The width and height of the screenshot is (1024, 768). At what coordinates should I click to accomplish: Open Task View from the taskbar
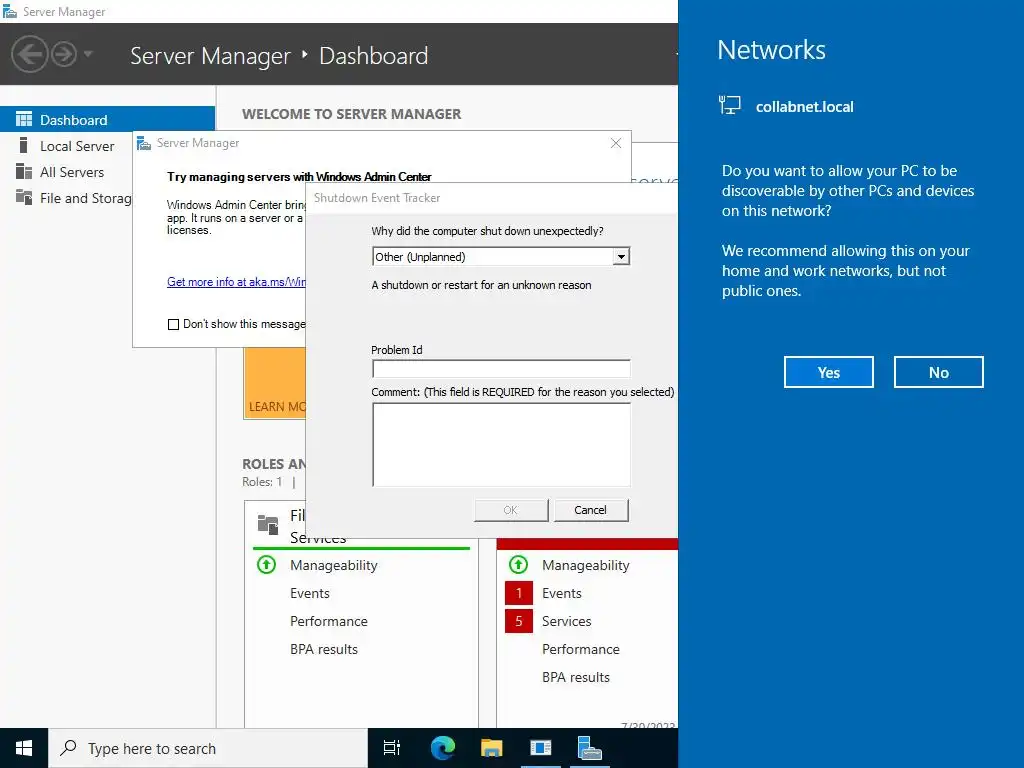tap(392, 748)
